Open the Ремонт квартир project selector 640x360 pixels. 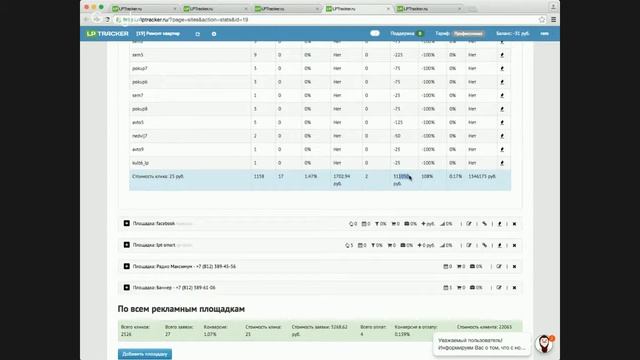(158, 33)
